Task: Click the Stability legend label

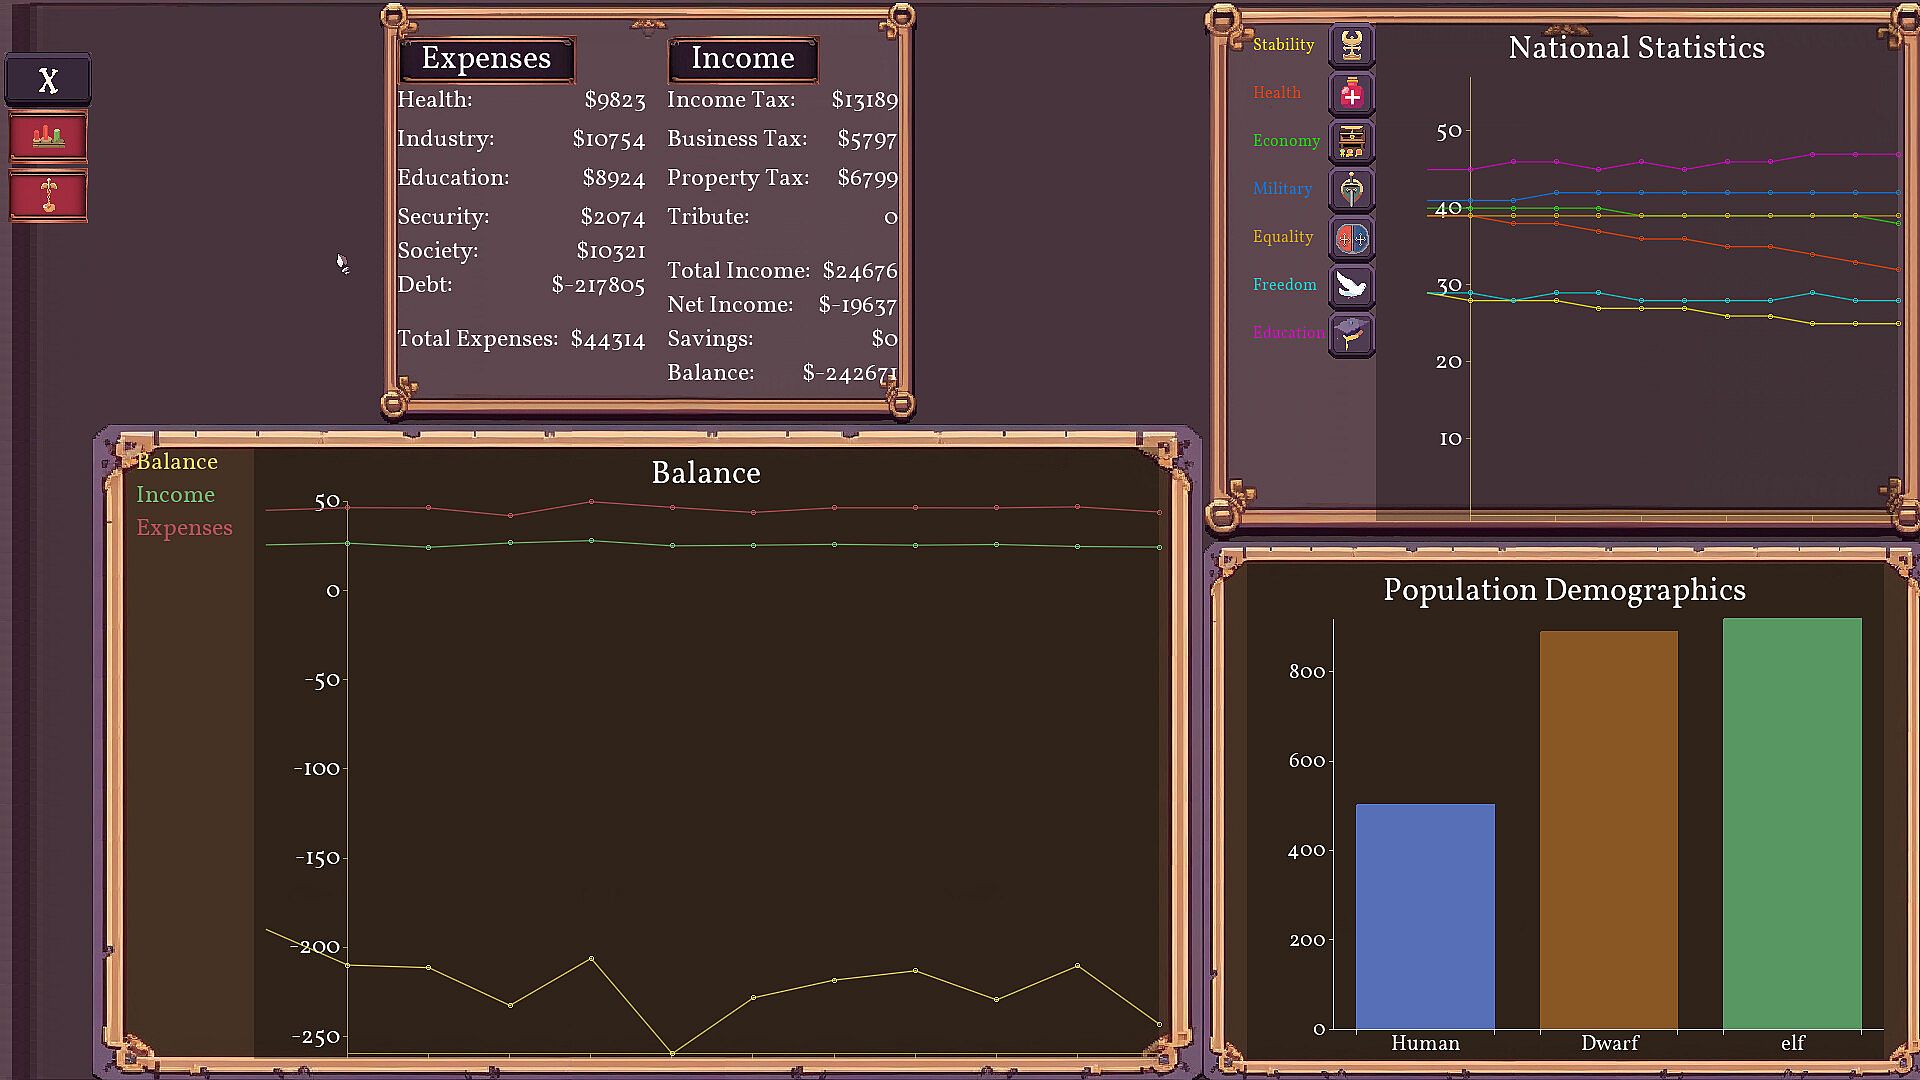Action: [x=1283, y=45]
